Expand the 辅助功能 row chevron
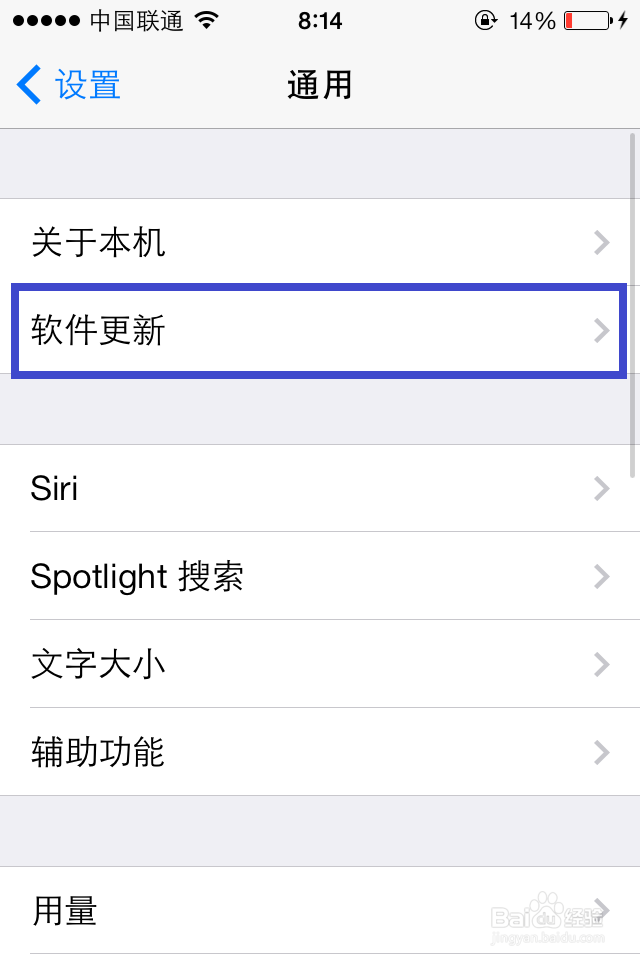Viewport: 640px width, 960px height. click(601, 753)
